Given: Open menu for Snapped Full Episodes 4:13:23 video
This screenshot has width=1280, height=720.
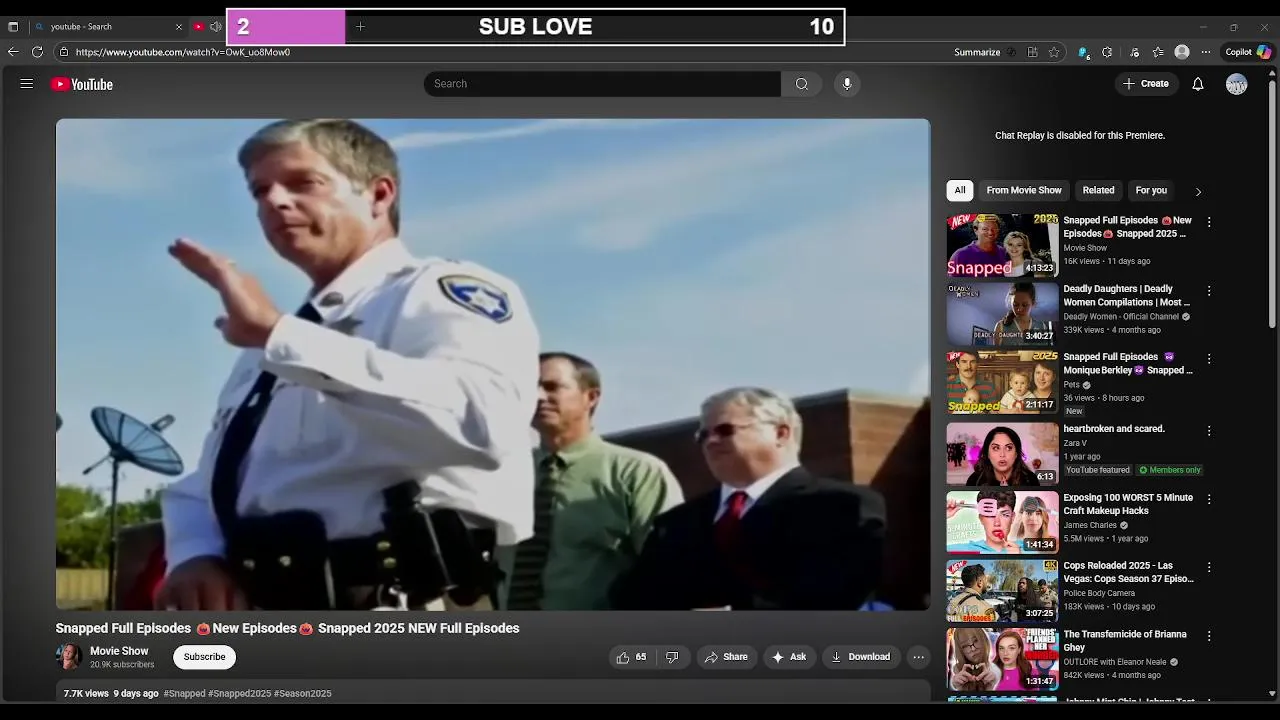Looking at the screenshot, I should click(x=1209, y=222).
